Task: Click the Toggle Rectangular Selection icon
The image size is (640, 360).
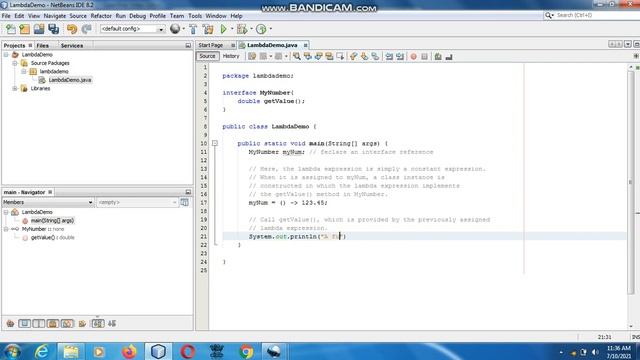Action: pos(340,56)
